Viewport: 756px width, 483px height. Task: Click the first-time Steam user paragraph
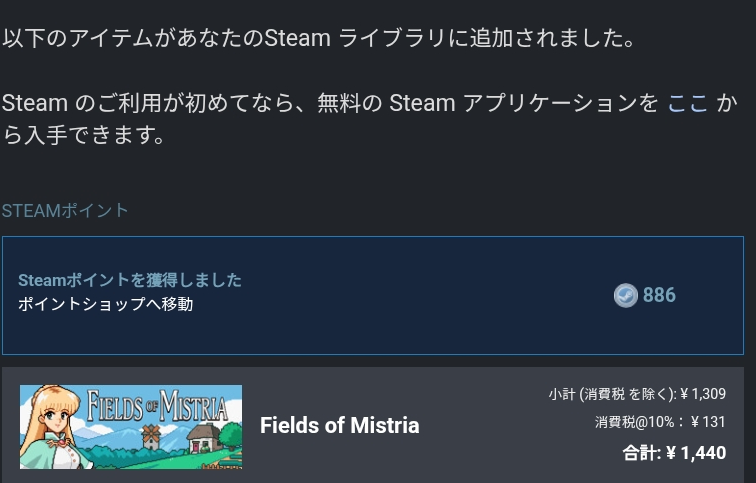click(x=370, y=119)
